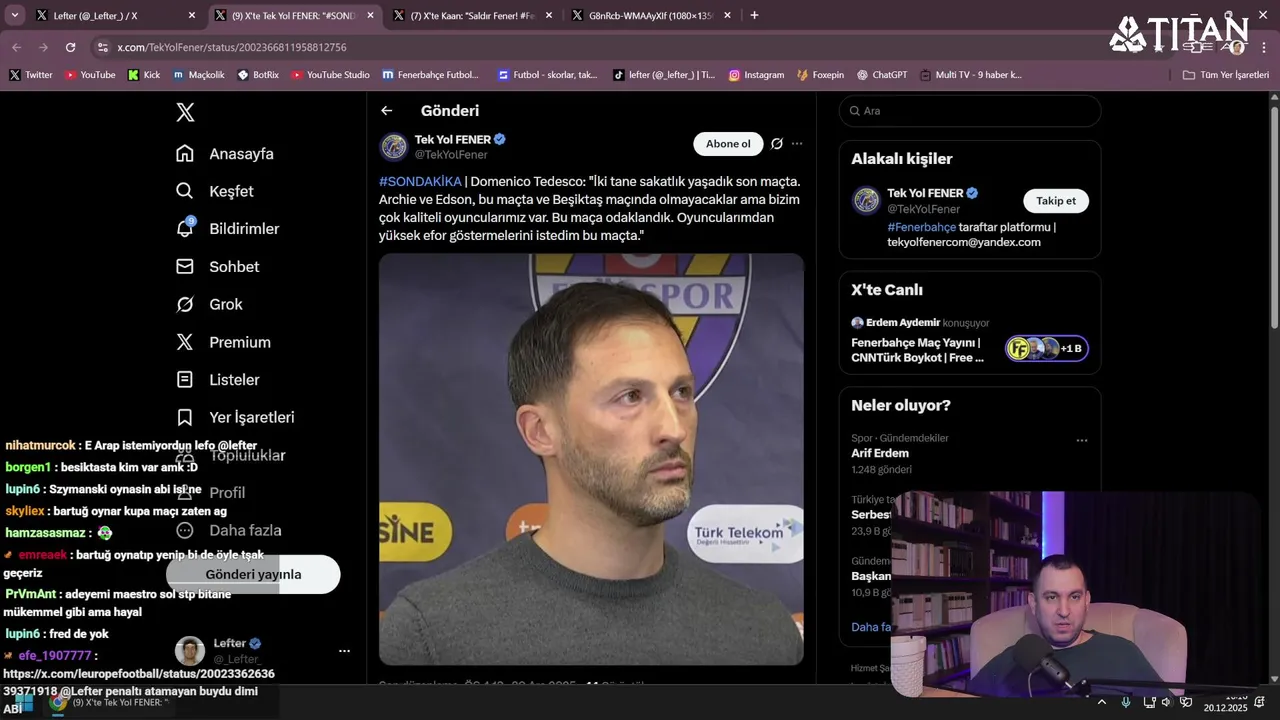Screen dimensions: 1280x720
Task: Open the taskbar notification center icon
Action: coord(1260,702)
